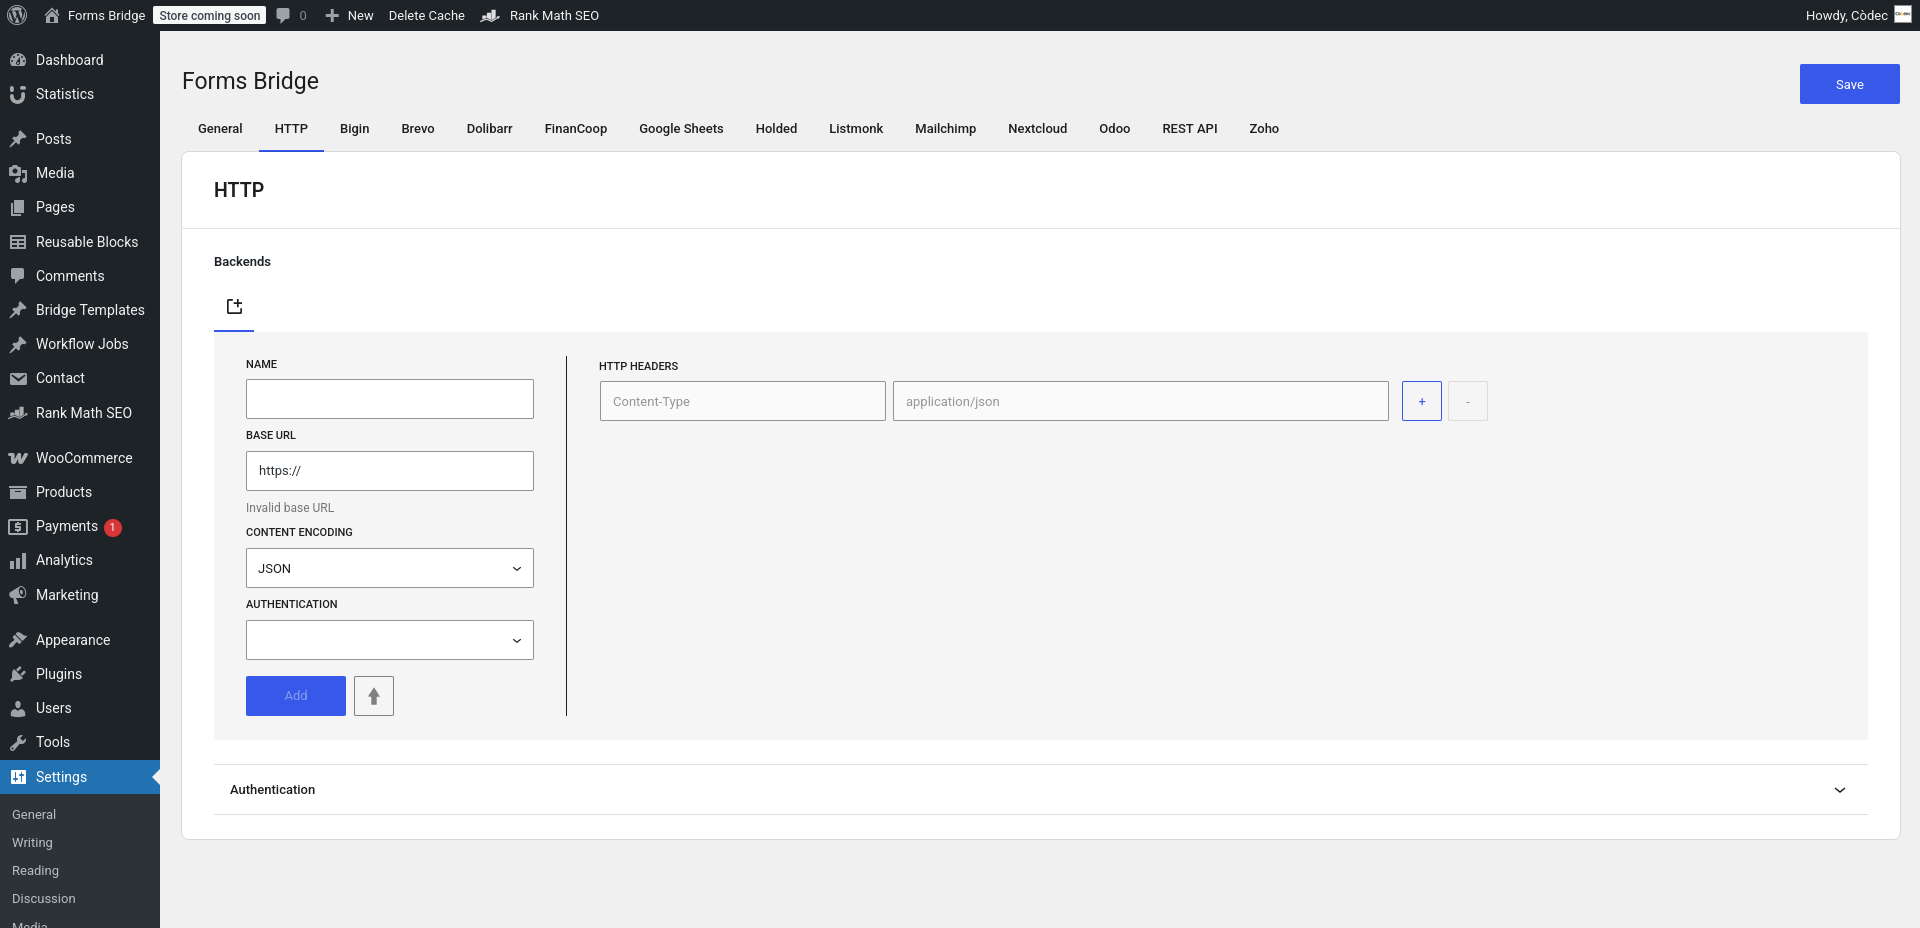Image resolution: width=1920 pixels, height=928 pixels.
Task: Open Contact menu item
Action: 80,378
